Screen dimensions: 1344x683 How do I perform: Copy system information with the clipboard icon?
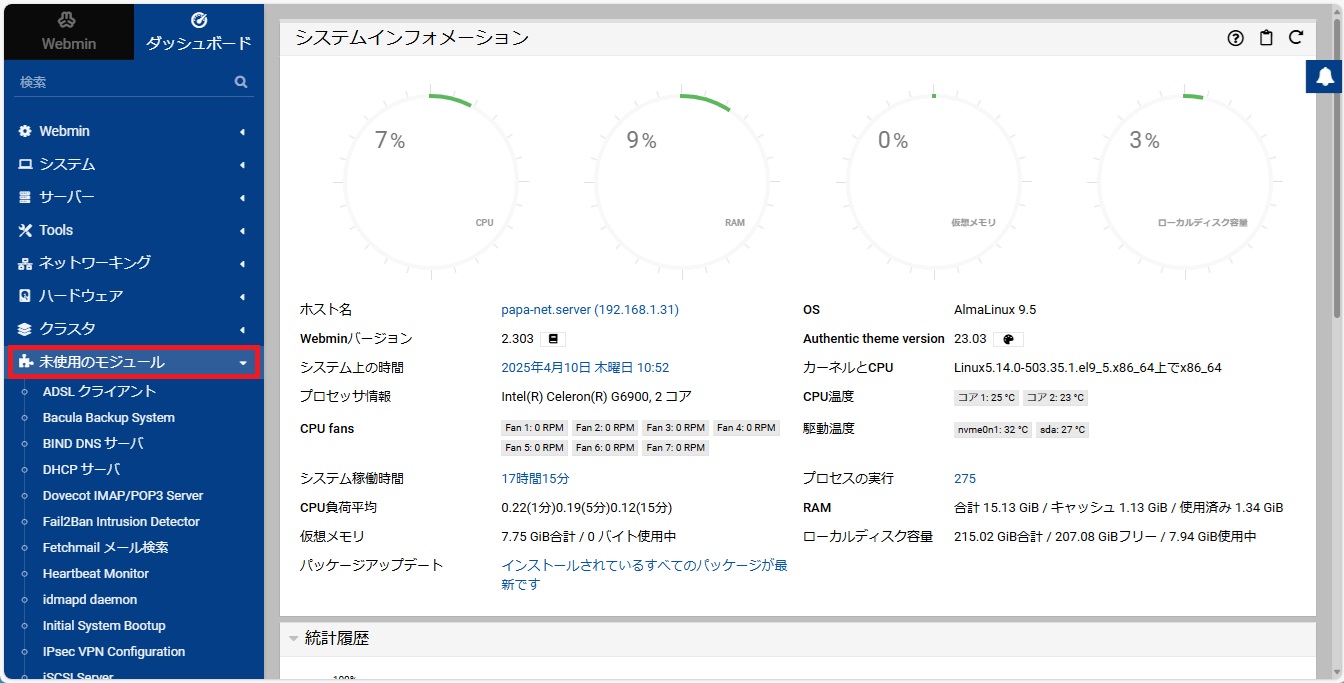1266,38
